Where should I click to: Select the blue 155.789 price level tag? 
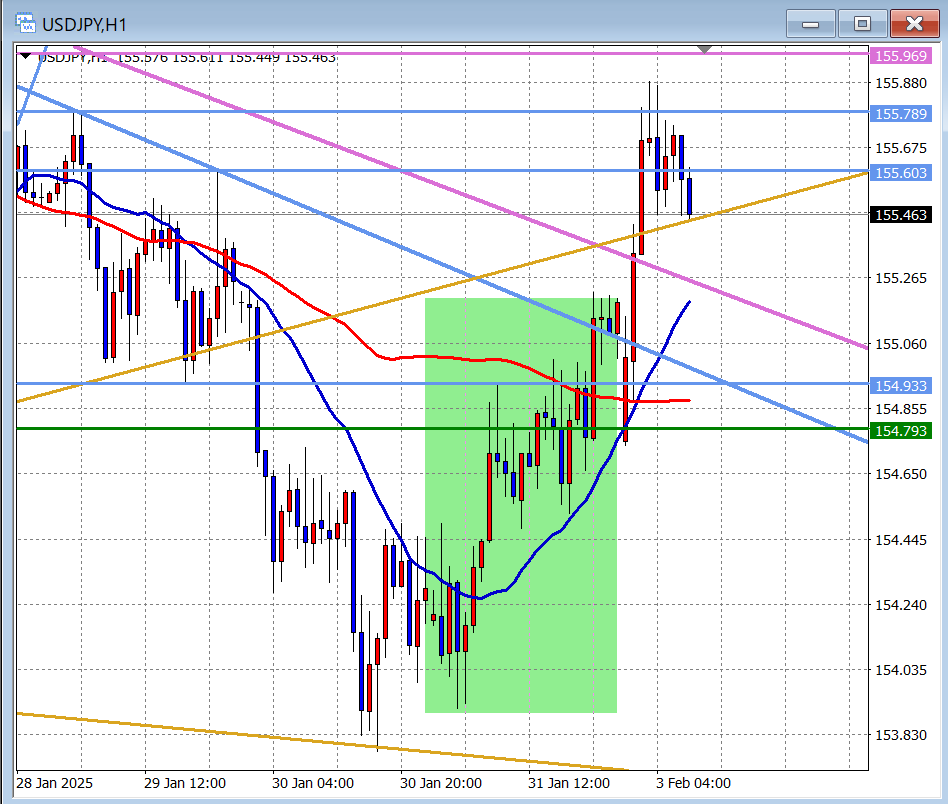(x=902, y=114)
